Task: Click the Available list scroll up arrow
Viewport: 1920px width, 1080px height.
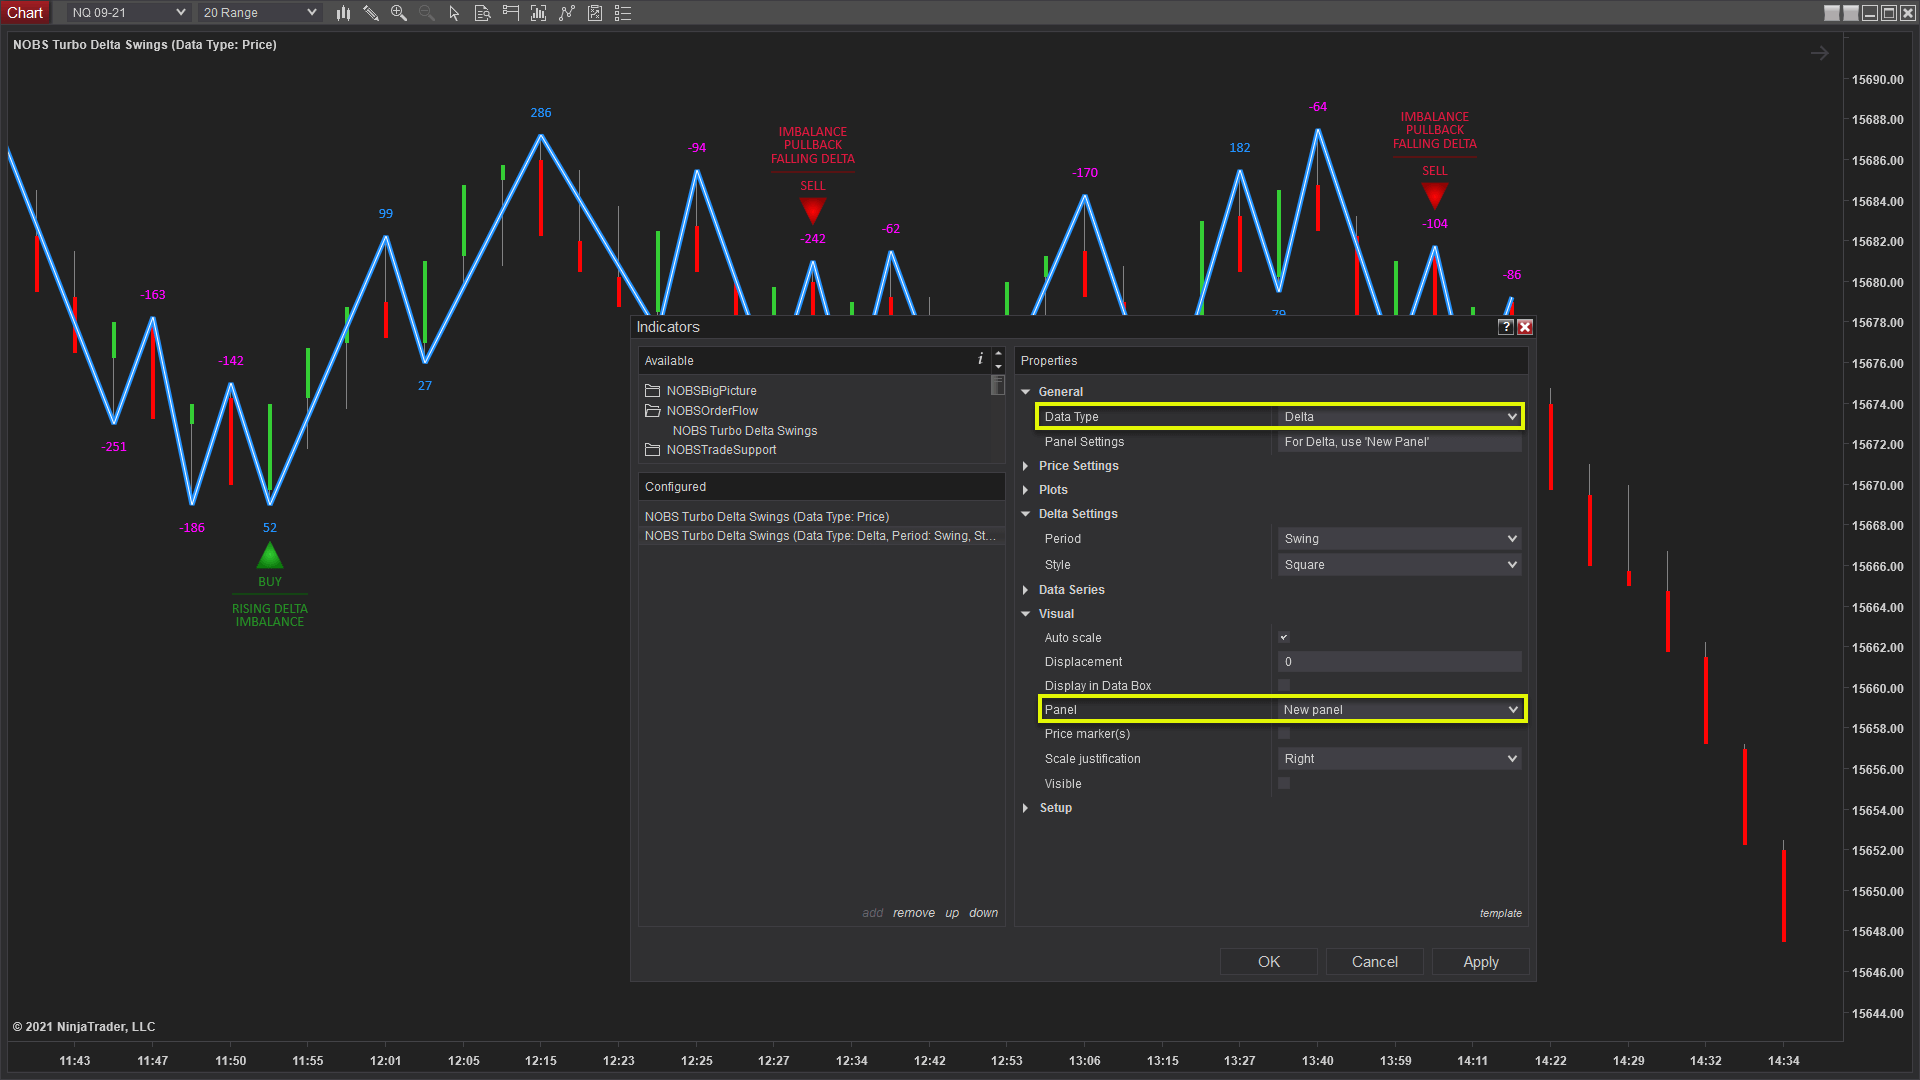Action: [x=998, y=354]
